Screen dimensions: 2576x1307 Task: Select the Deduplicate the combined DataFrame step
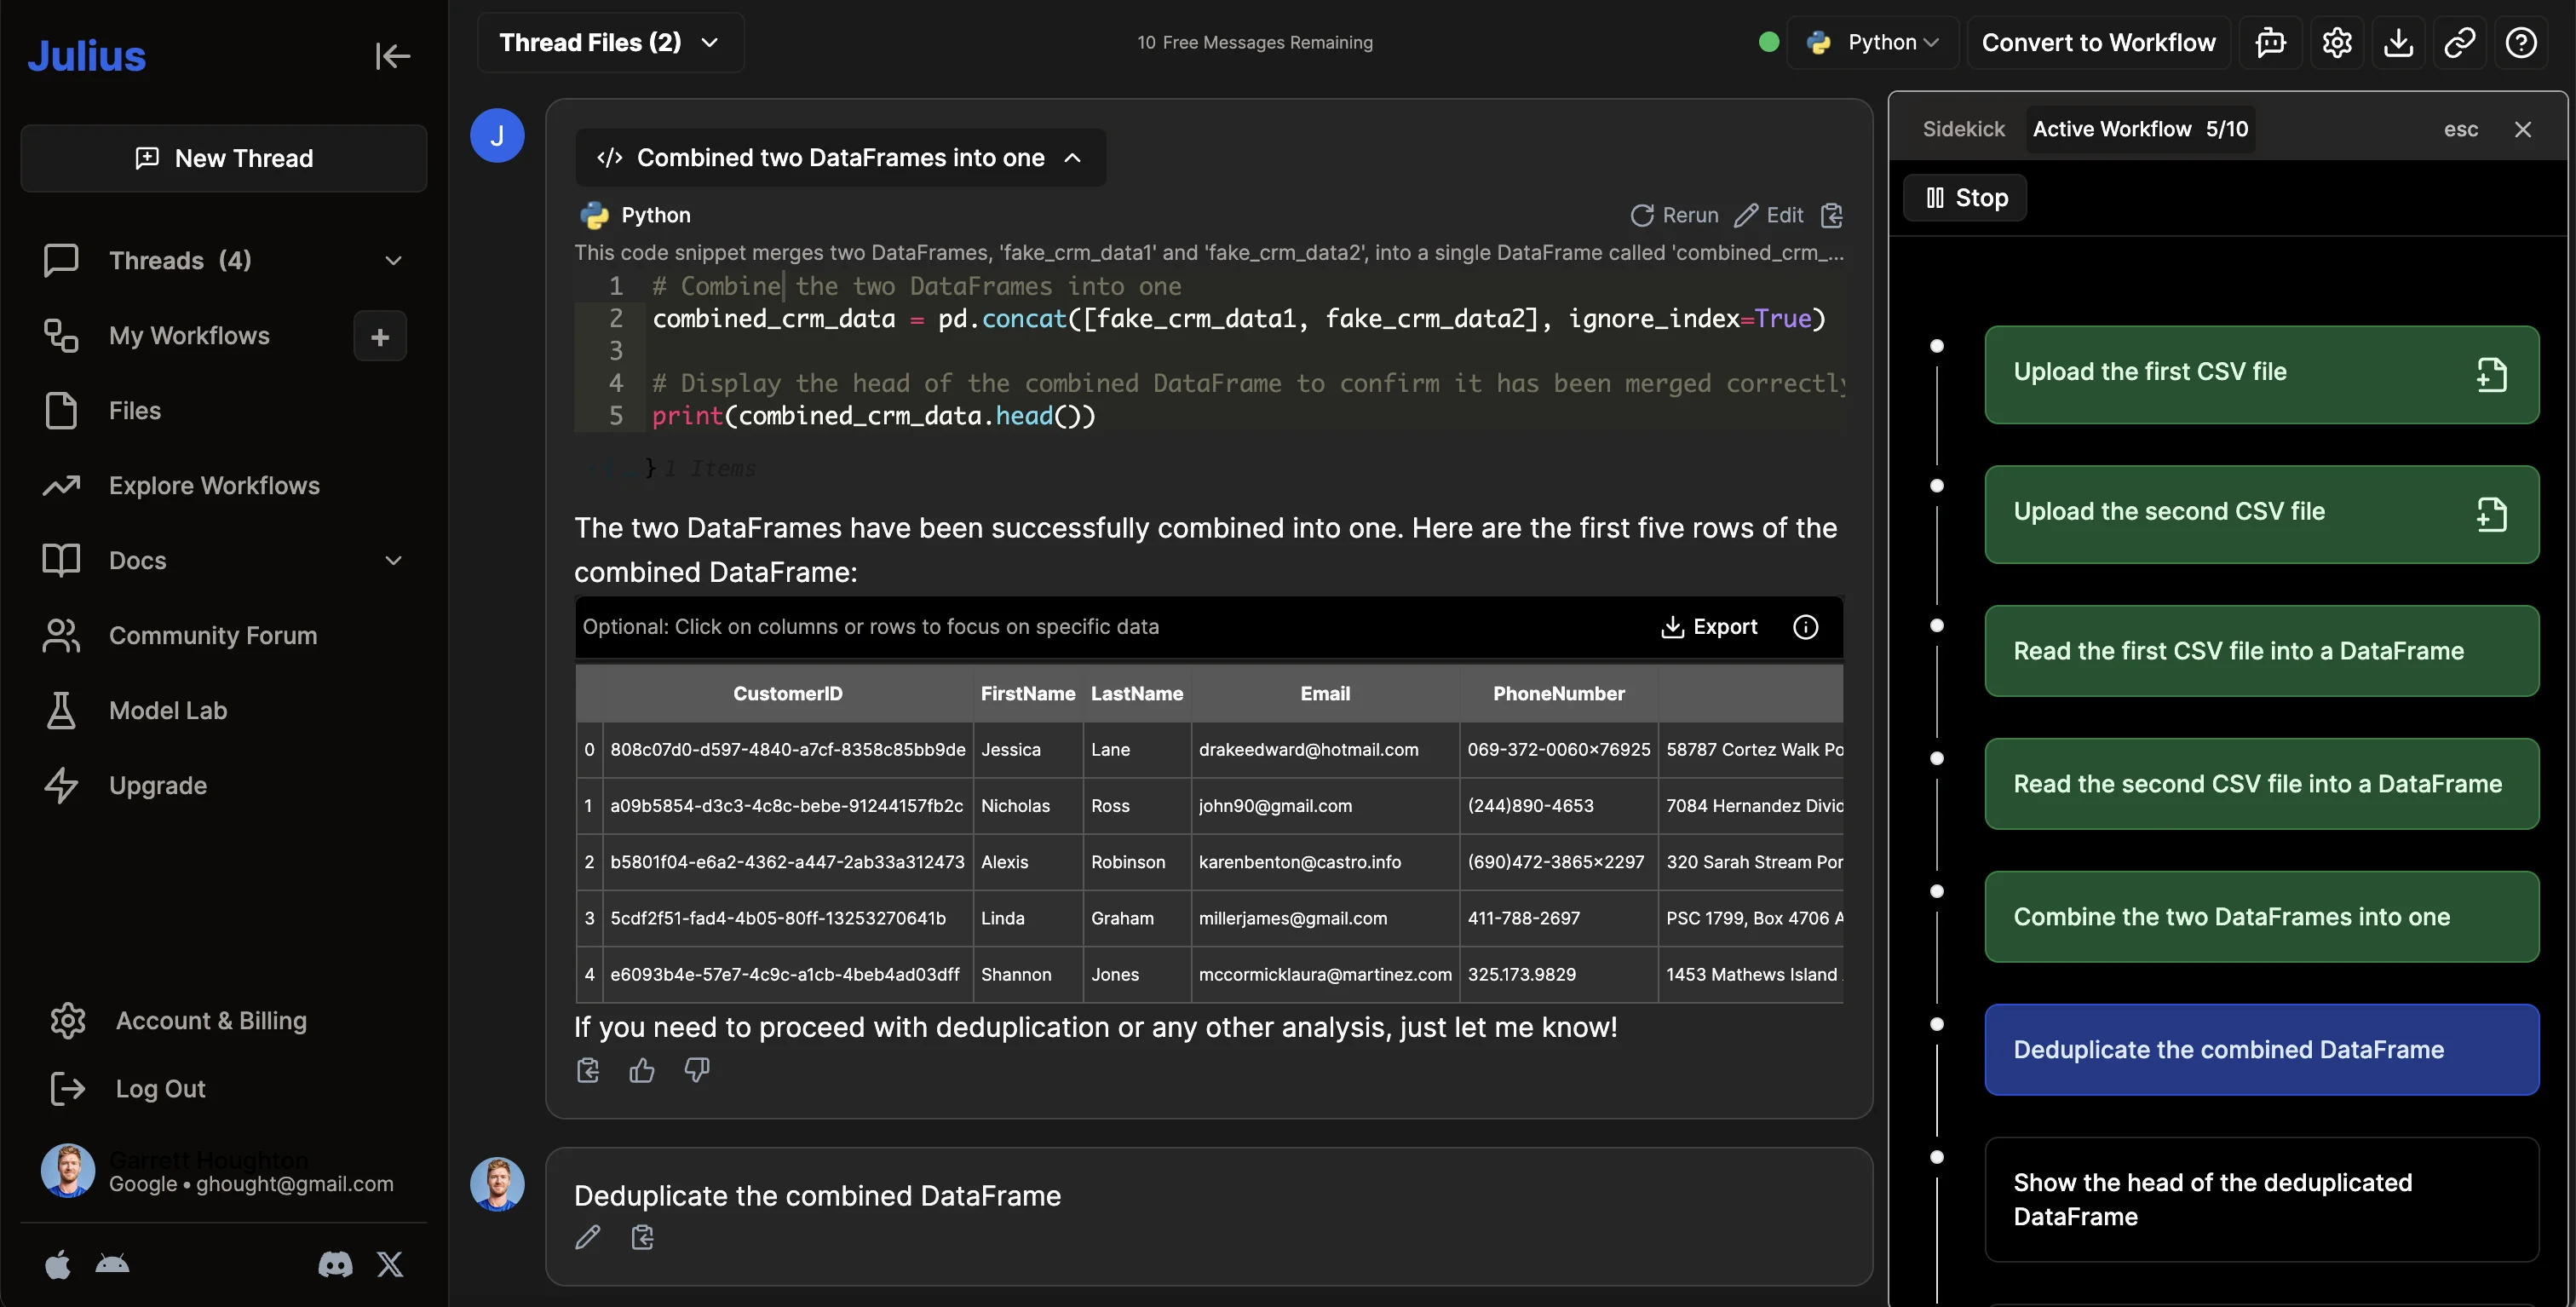[2261, 1050]
